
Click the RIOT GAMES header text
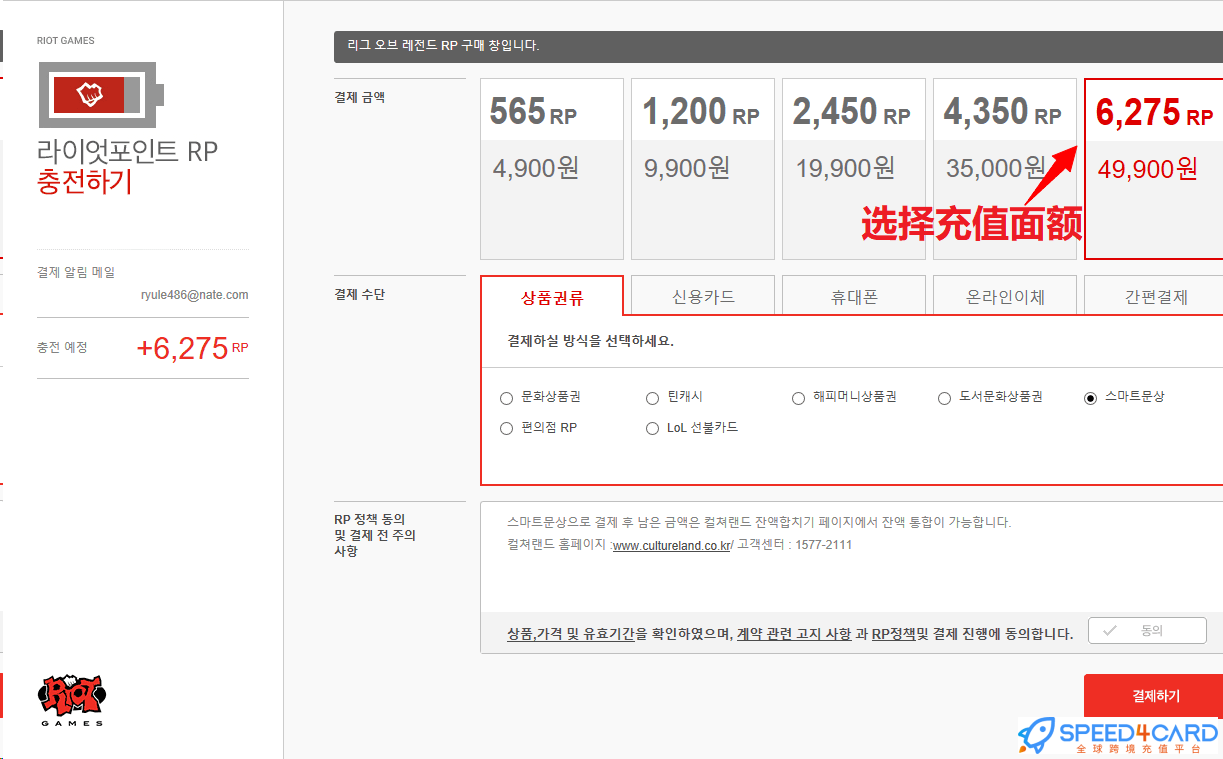[65, 41]
